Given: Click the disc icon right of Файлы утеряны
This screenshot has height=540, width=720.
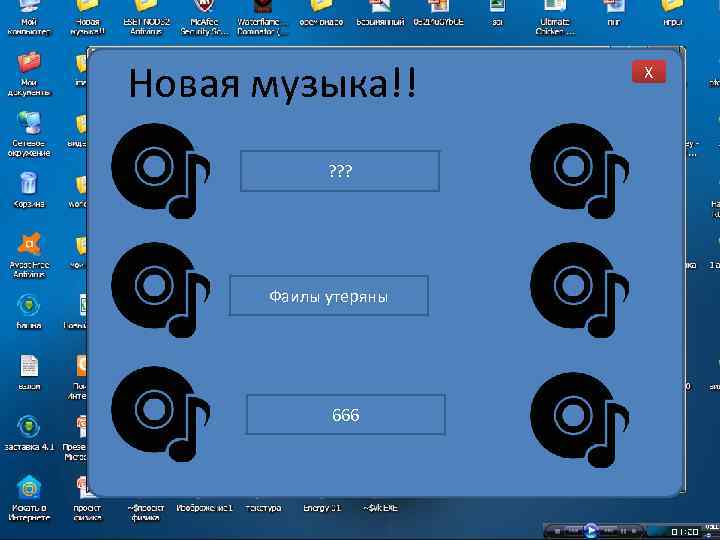Looking at the screenshot, I should [579, 290].
